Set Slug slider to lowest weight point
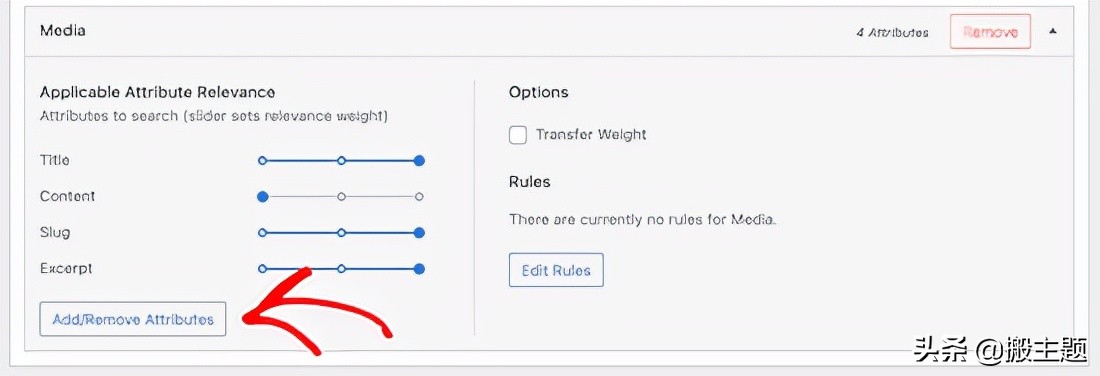Viewport: 1100px width, 376px height. pyautogui.click(x=262, y=232)
